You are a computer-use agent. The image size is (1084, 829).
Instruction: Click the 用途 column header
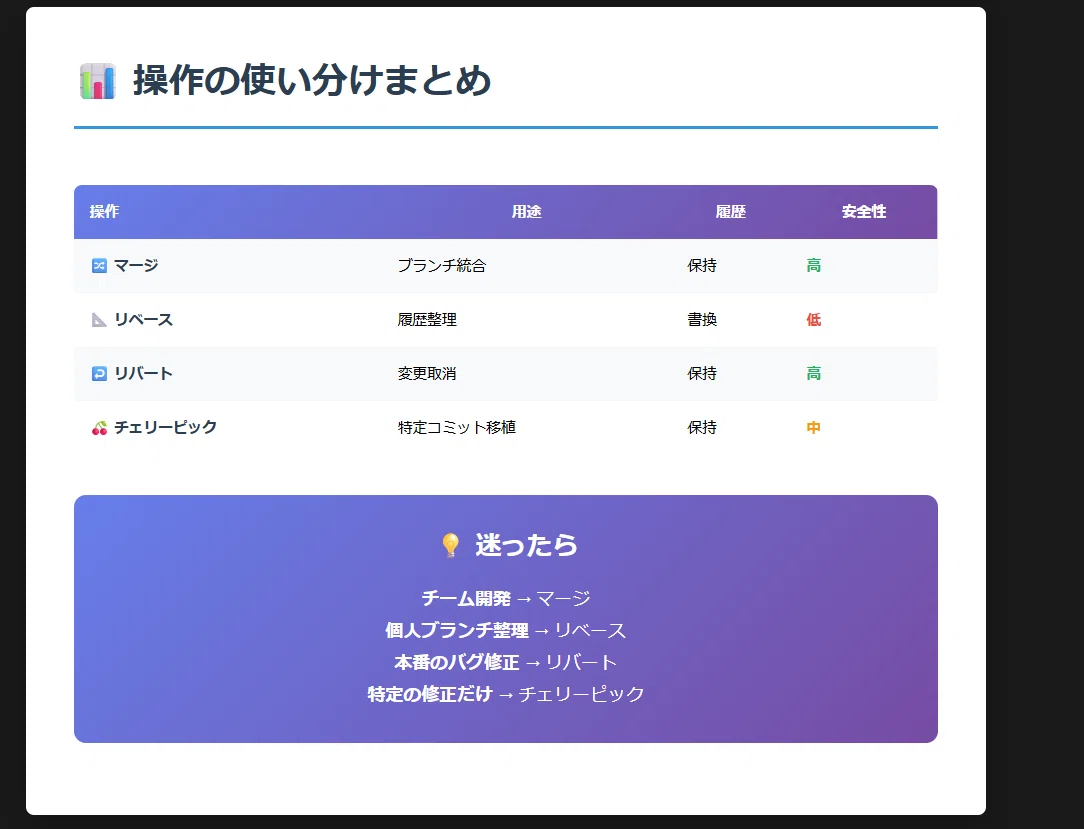(526, 212)
